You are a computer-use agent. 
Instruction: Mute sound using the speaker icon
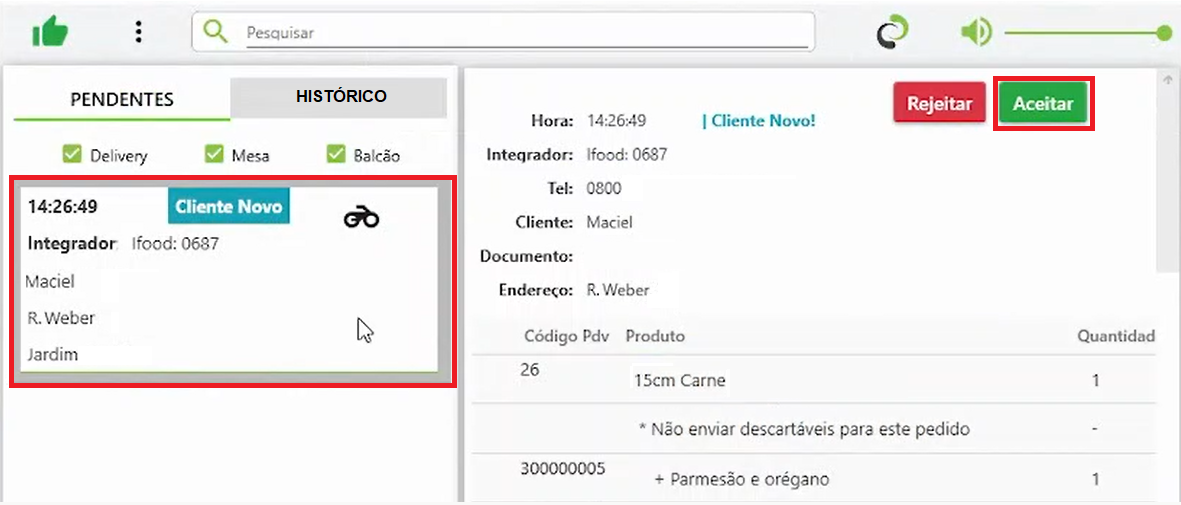coord(977,32)
